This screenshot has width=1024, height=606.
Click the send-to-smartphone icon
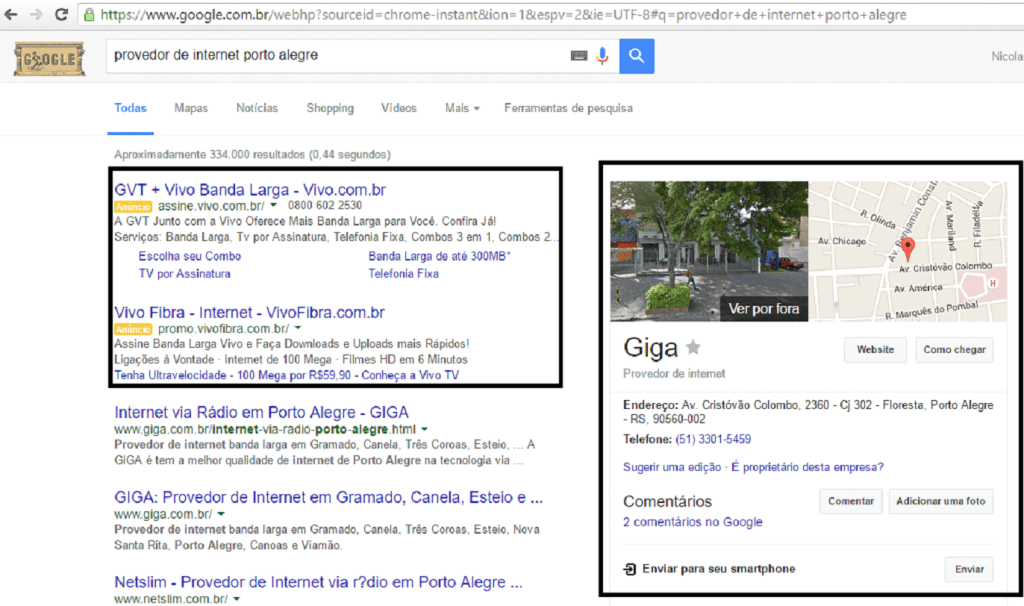(x=630, y=569)
